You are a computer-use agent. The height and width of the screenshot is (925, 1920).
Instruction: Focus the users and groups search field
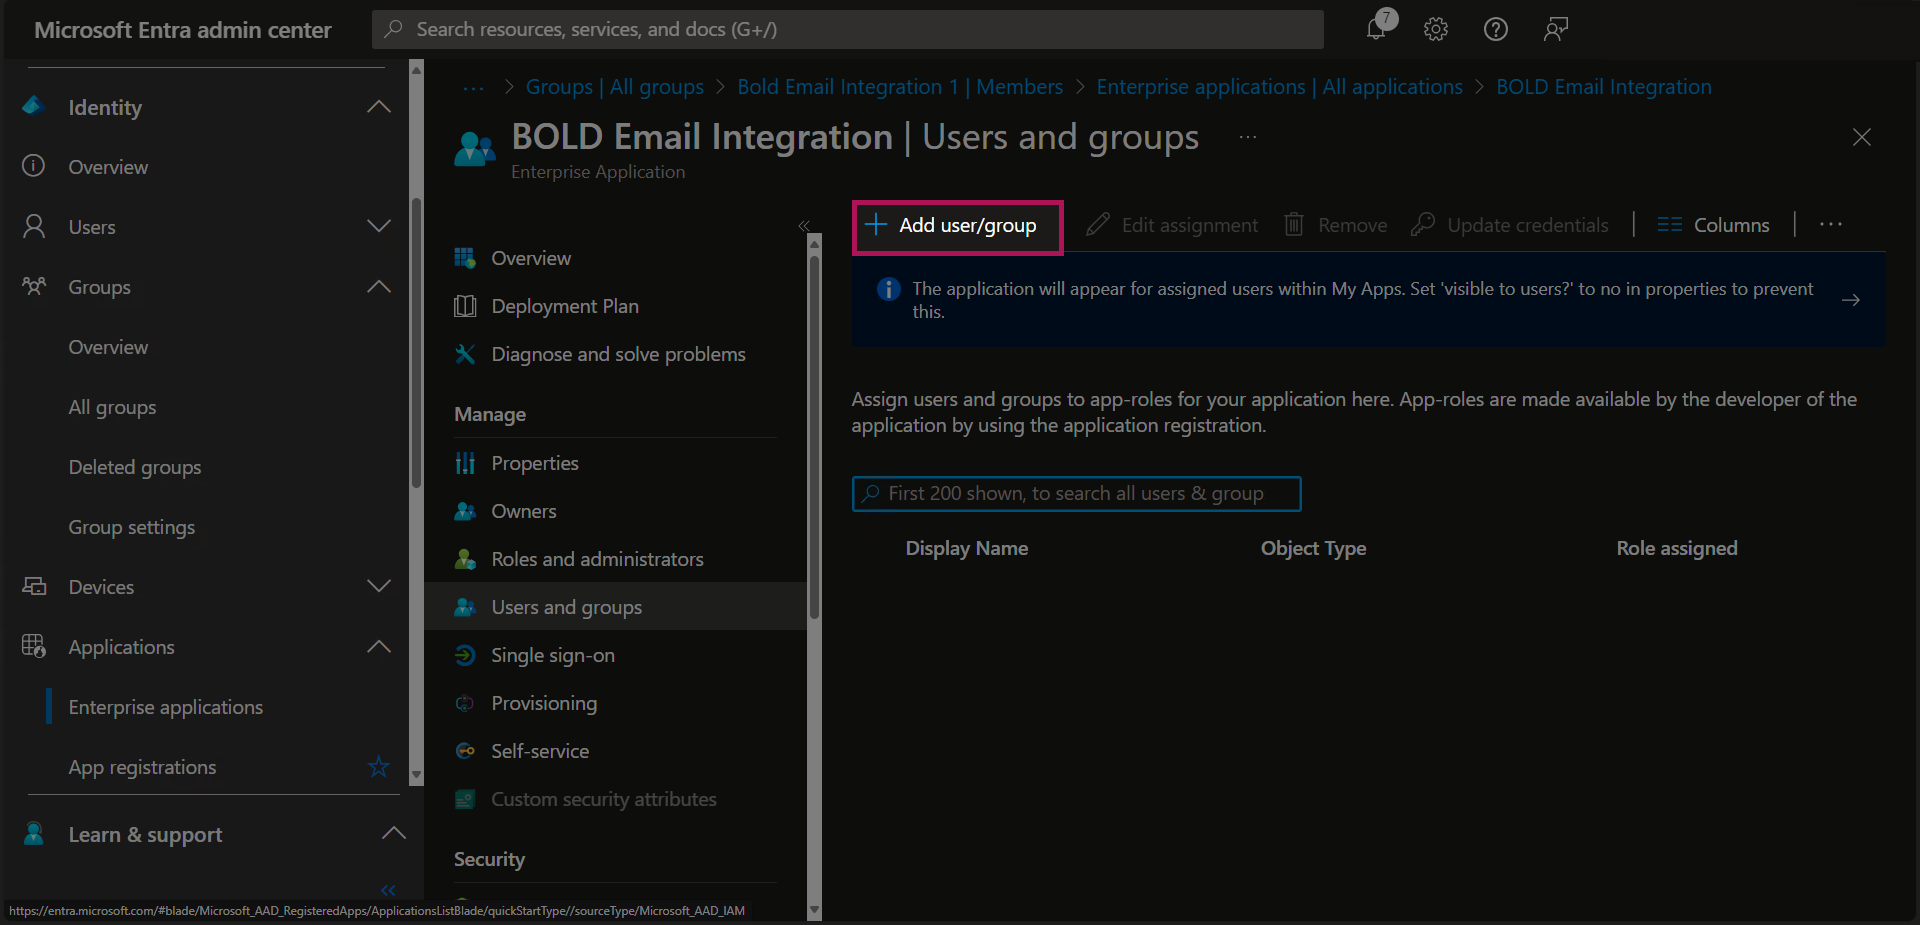[x=1076, y=494]
